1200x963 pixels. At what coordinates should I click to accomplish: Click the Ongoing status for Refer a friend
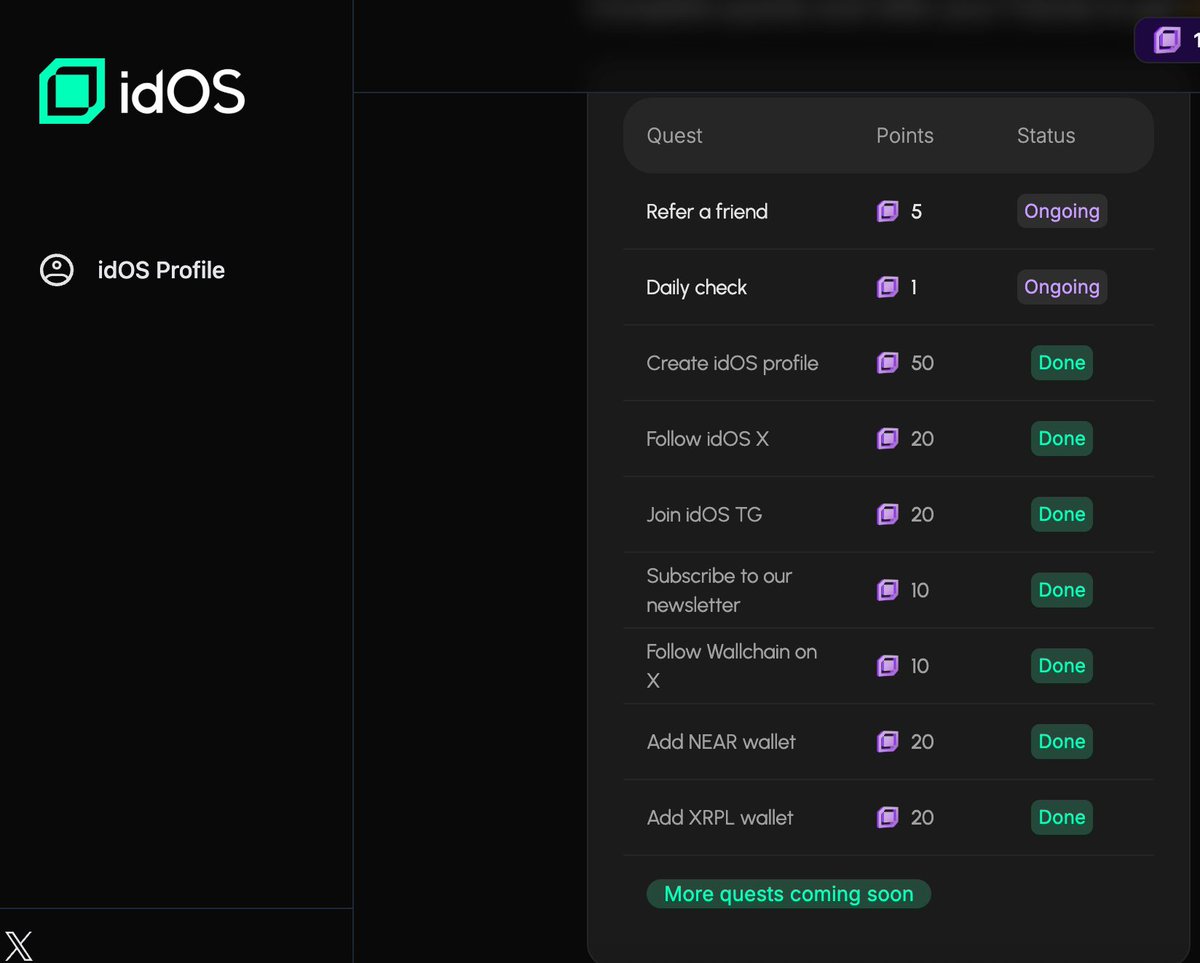click(1062, 211)
